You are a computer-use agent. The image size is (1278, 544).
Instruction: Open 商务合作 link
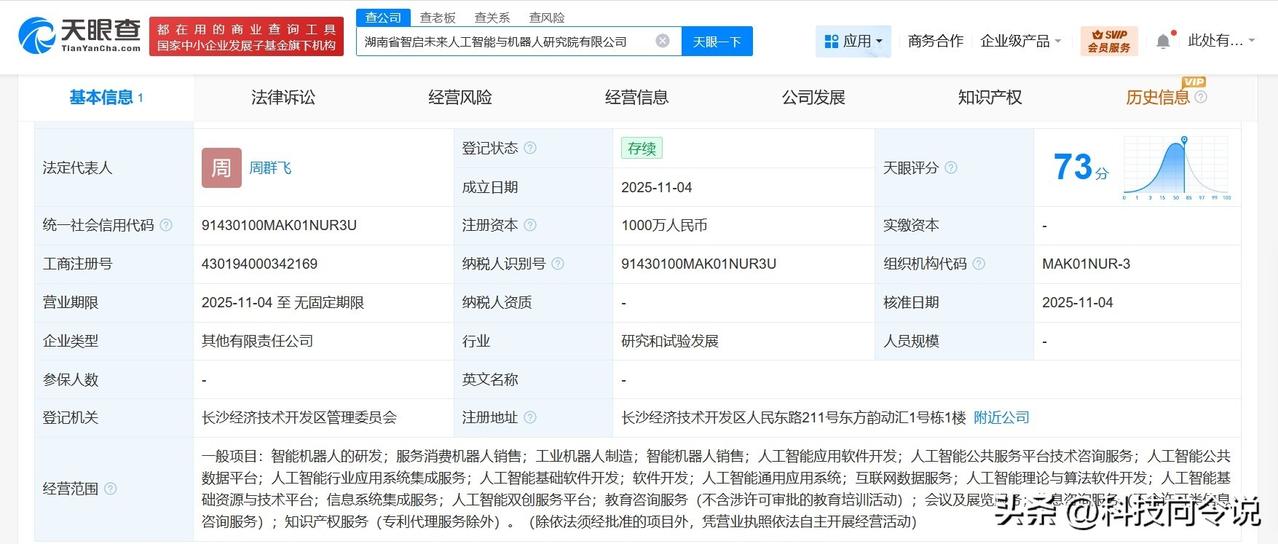(x=936, y=41)
